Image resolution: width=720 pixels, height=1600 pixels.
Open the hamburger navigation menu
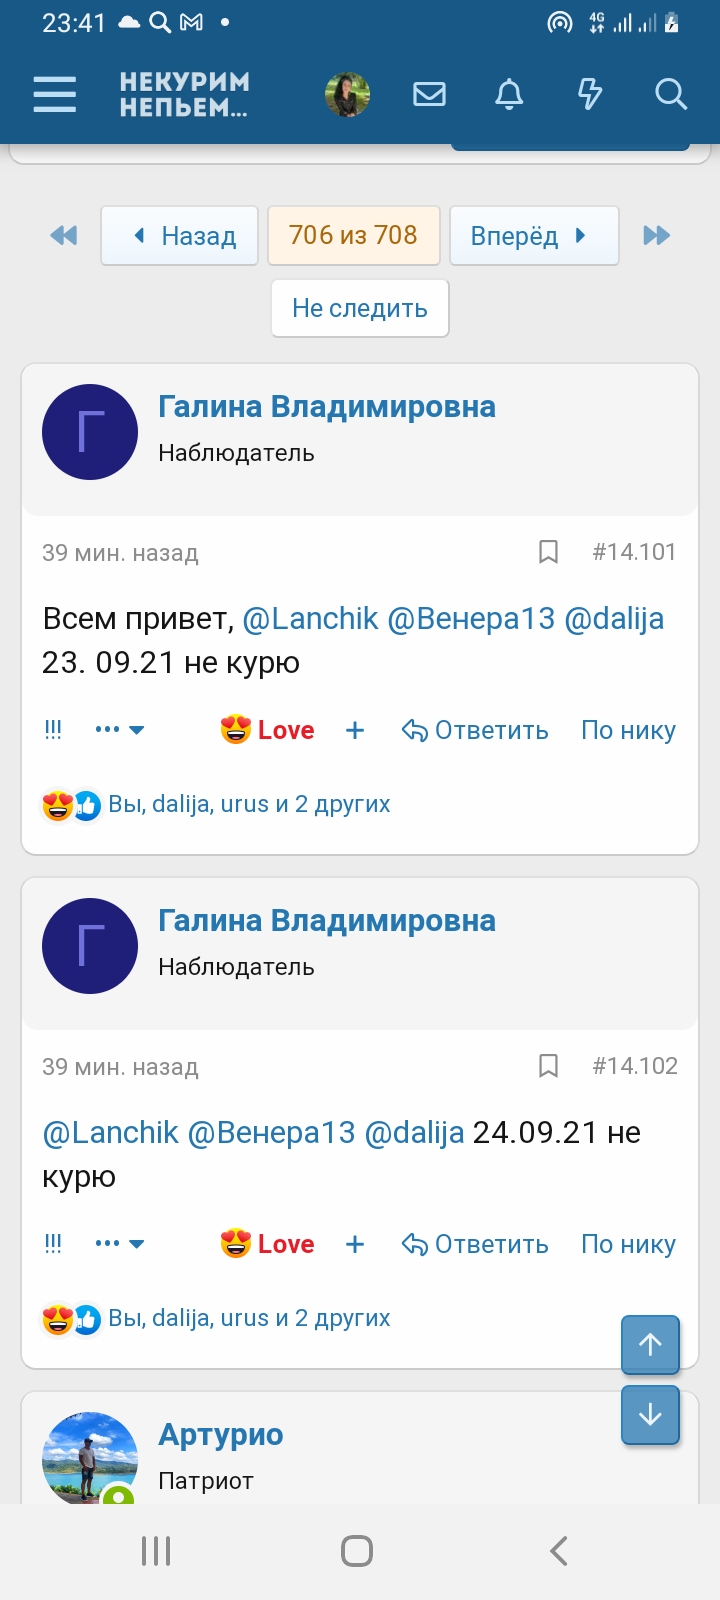tap(55, 94)
